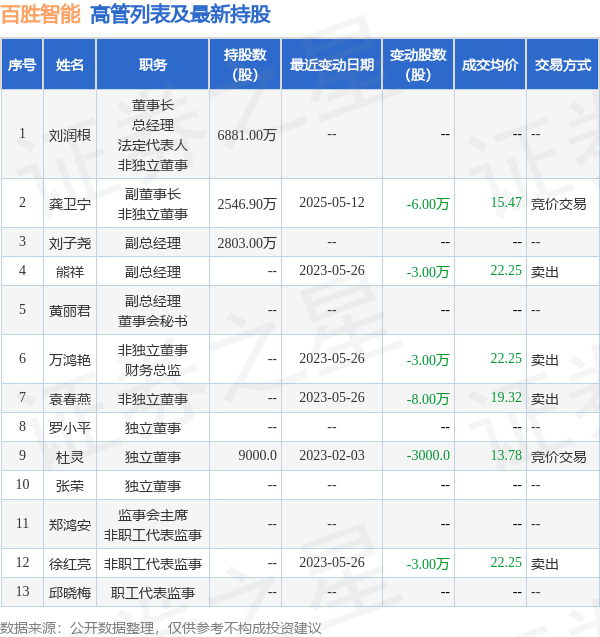Screen dimensions: 600x637
Task: Select the name 刘润根
Action: (x=69, y=135)
